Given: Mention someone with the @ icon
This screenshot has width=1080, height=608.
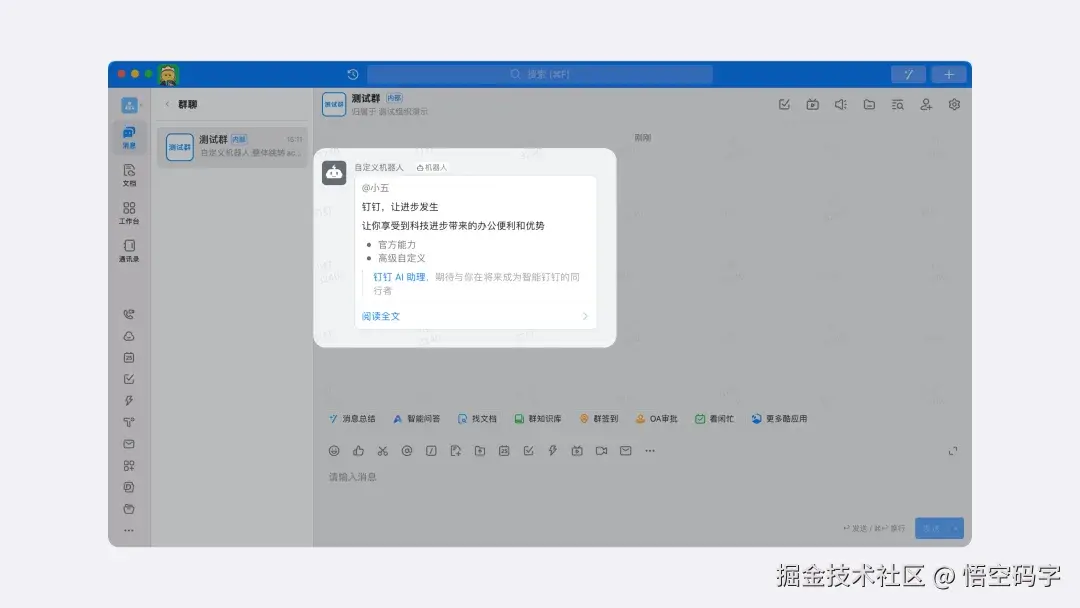Looking at the screenshot, I should [x=406, y=451].
